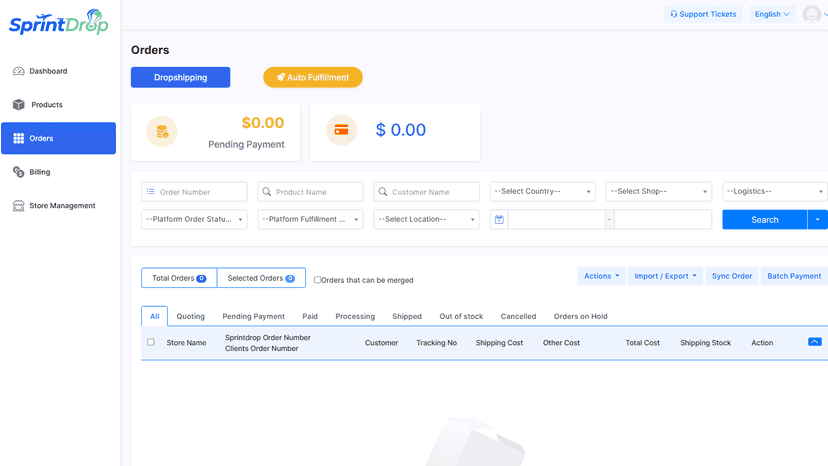Click the magnifier icon in Product Name
828x466 pixels.
(x=267, y=192)
